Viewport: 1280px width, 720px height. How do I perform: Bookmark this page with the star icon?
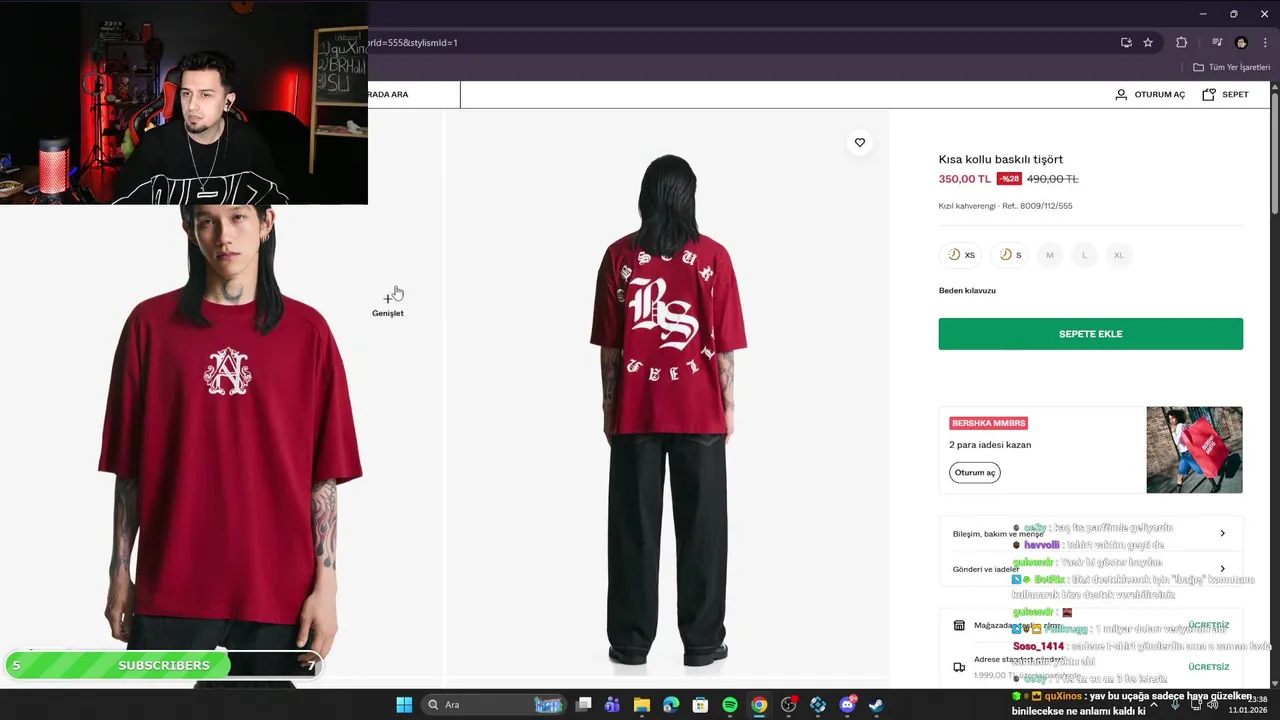click(1148, 43)
